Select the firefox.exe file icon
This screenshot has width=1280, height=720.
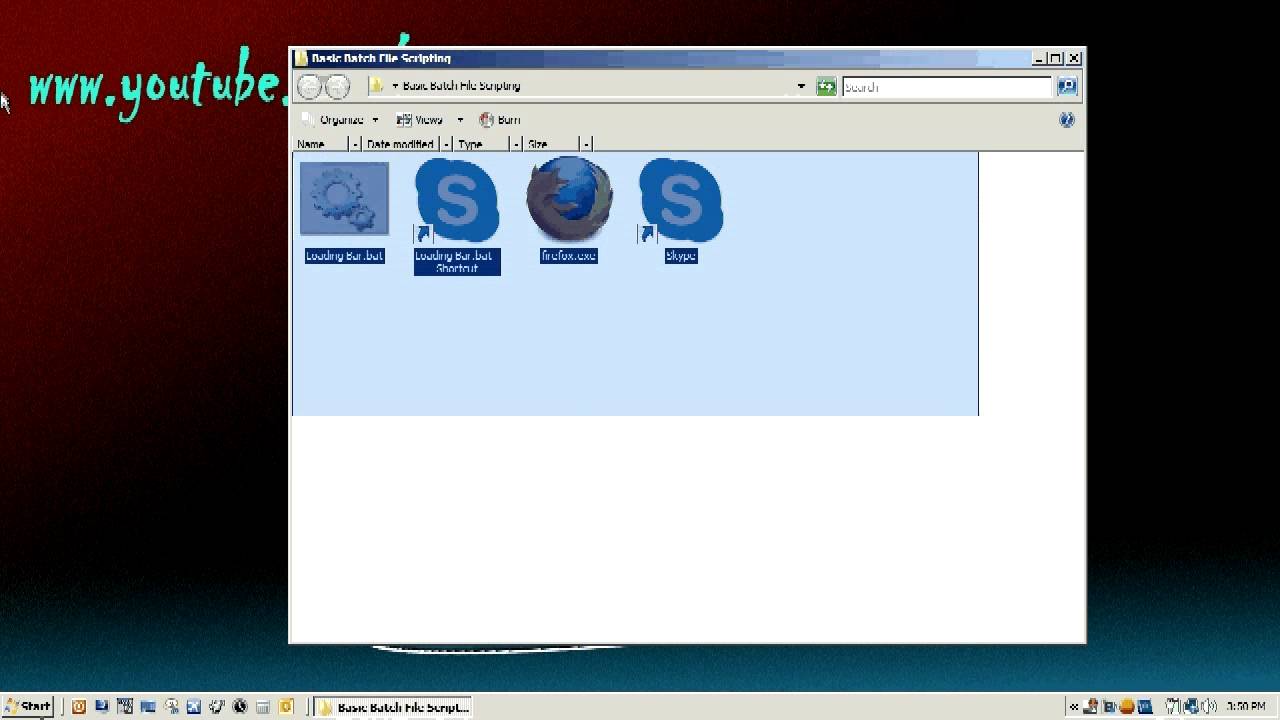pos(568,200)
